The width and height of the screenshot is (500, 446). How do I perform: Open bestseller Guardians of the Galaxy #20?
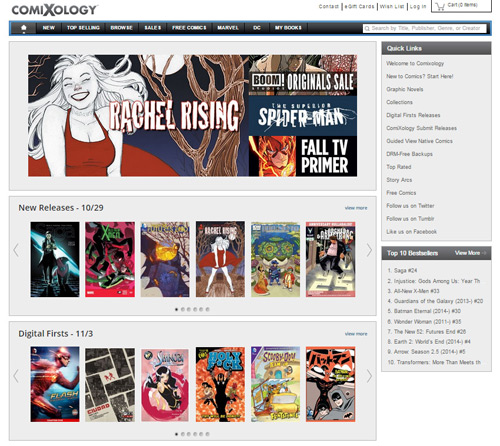pos(435,301)
